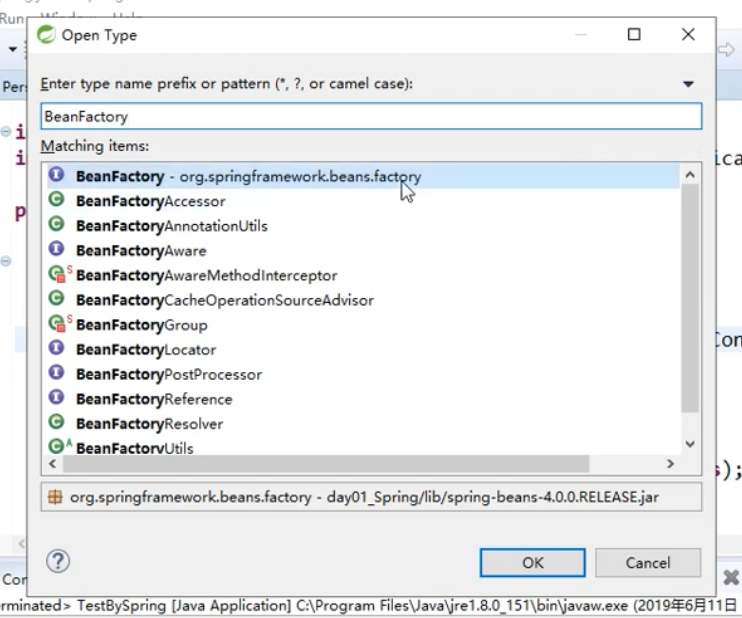742x618 pixels.
Task: Click the vertical scrollbar thumb in matching items
Action: click(690, 298)
